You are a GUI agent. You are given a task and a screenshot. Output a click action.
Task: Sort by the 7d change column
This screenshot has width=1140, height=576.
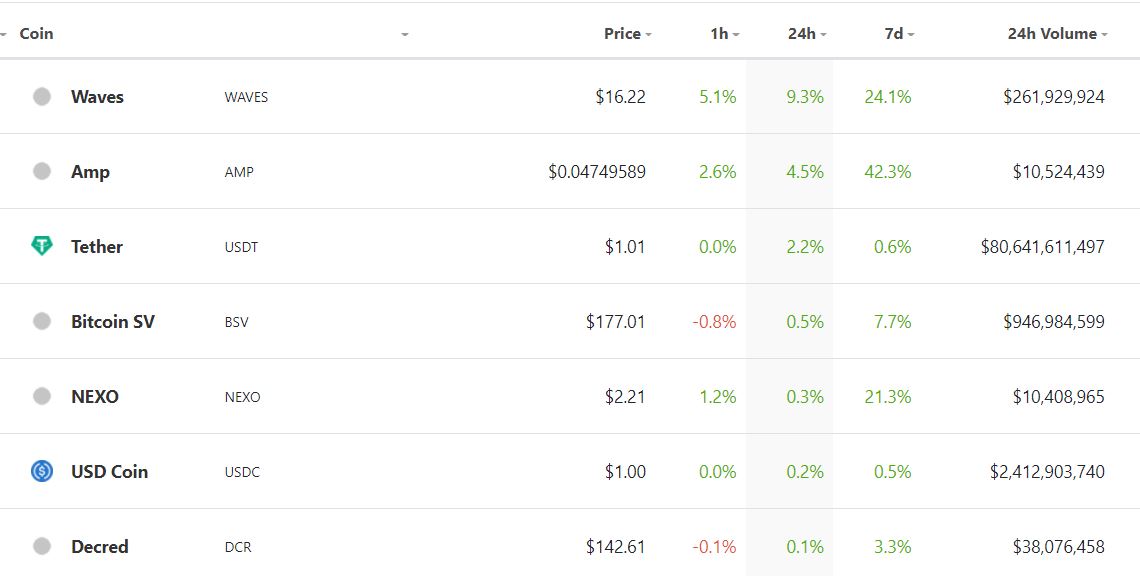899,33
